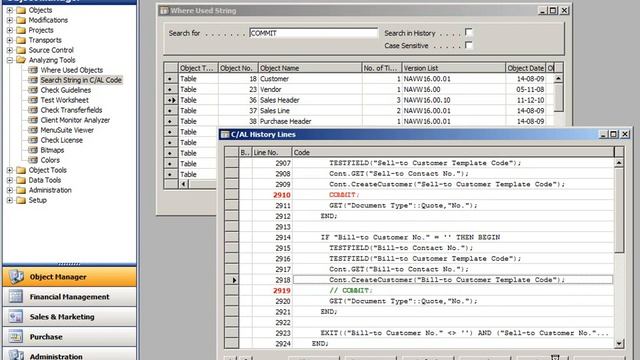Expand the Source Control folder node
The width and height of the screenshot is (640, 360).
pyautogui.click(x=10, y=50)
